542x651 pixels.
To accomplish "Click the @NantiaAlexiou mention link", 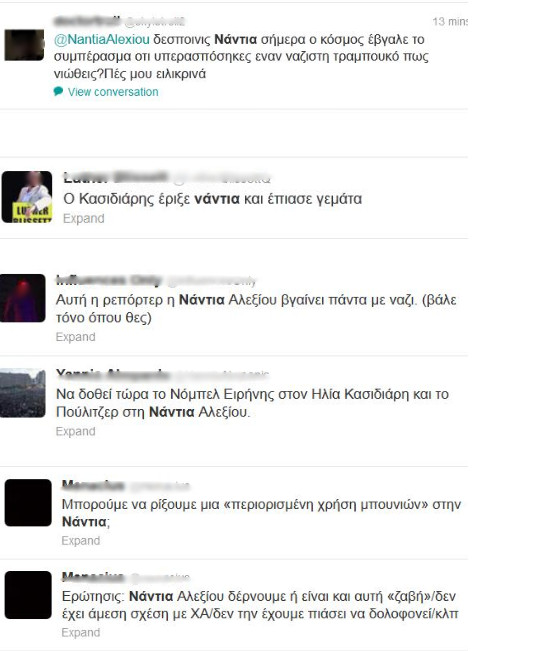I will click(x=102, y=39).
